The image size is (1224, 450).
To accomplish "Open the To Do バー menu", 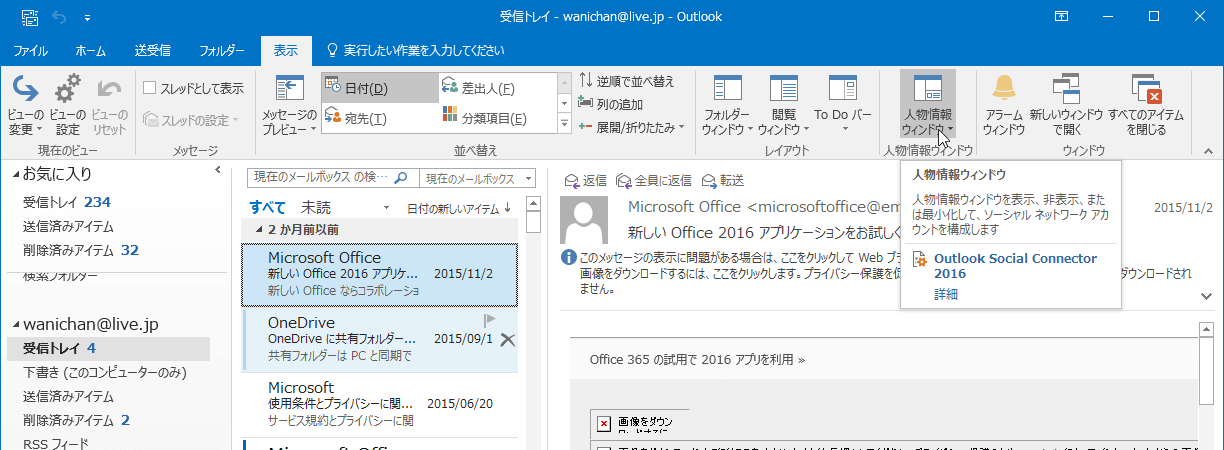I will pyautogui.click(x=843, y=105).
